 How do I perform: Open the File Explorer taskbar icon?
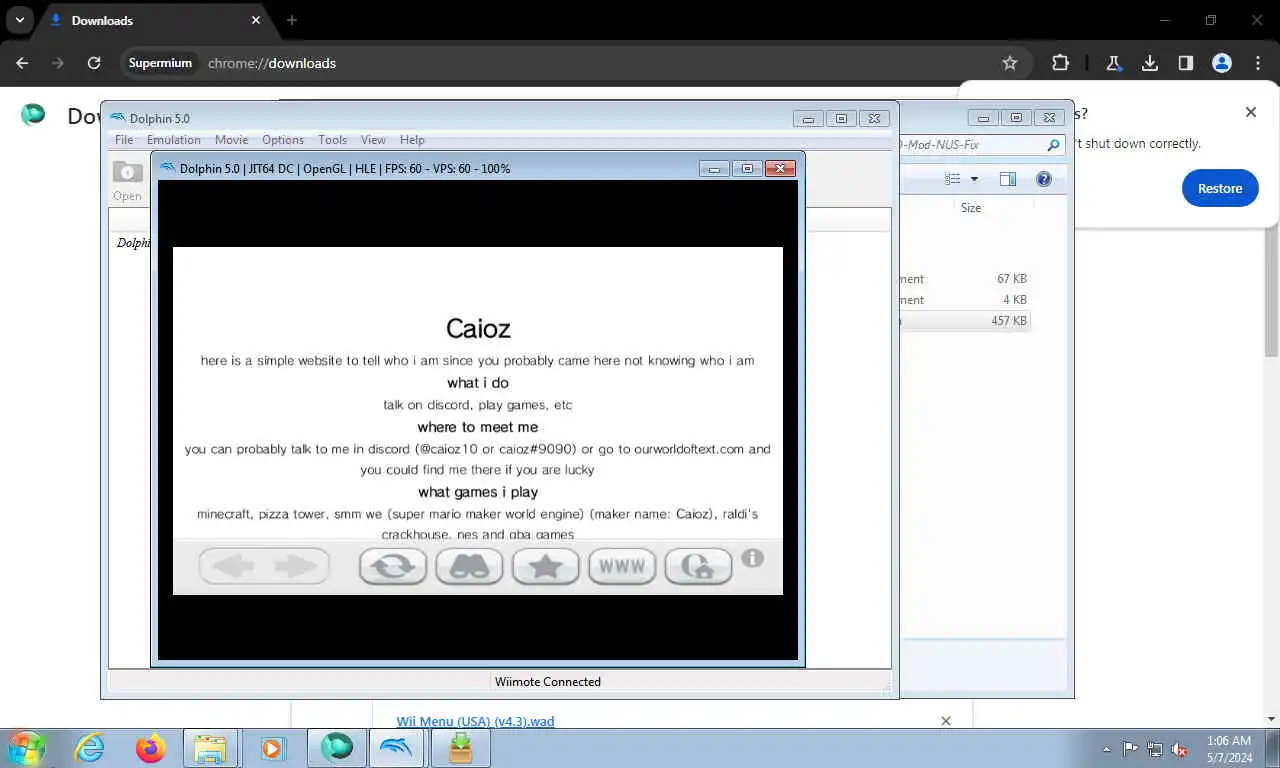(210, 748)
